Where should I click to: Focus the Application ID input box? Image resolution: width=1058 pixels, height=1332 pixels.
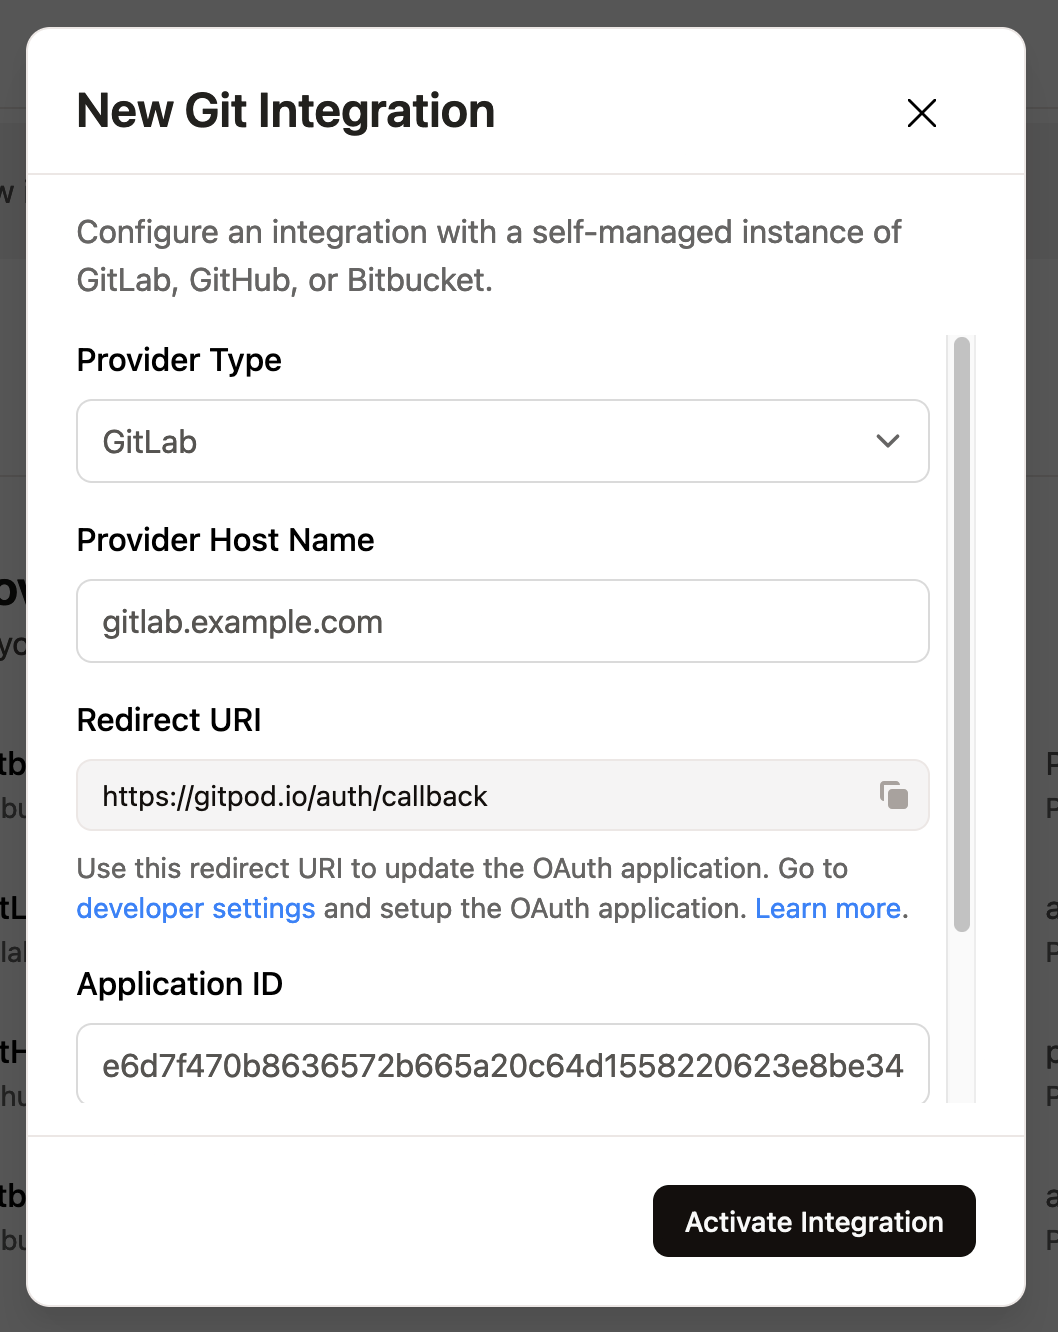[503, 1064]
